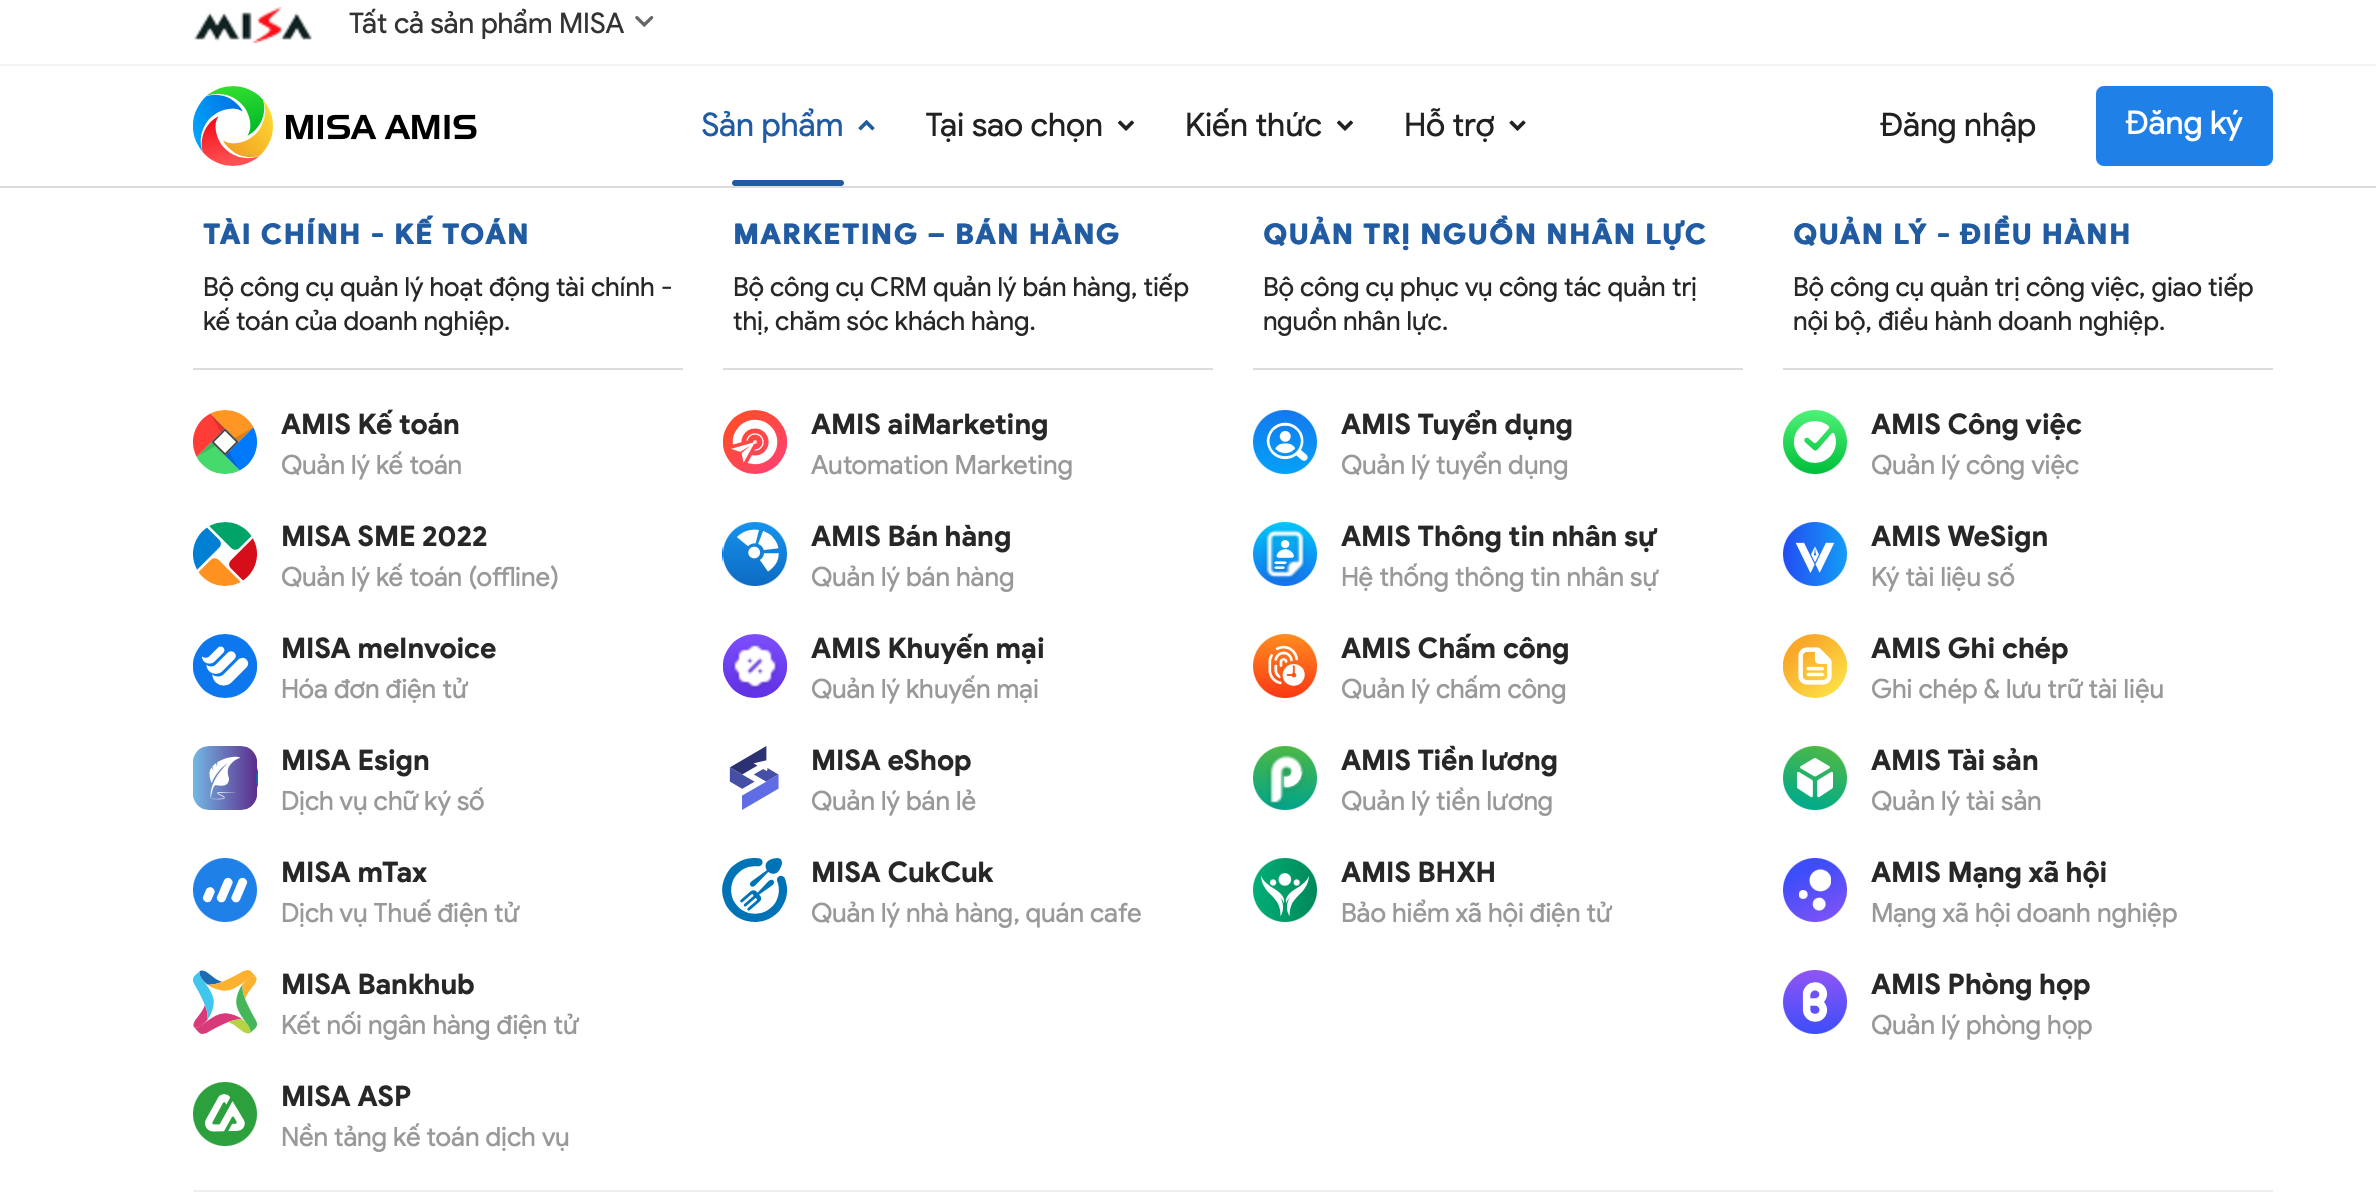Click 'Mạng xã hội doanh nghiệp' text
Image resolution: width=2376 pixels, height=1192 pixels.
(2024, 913)
